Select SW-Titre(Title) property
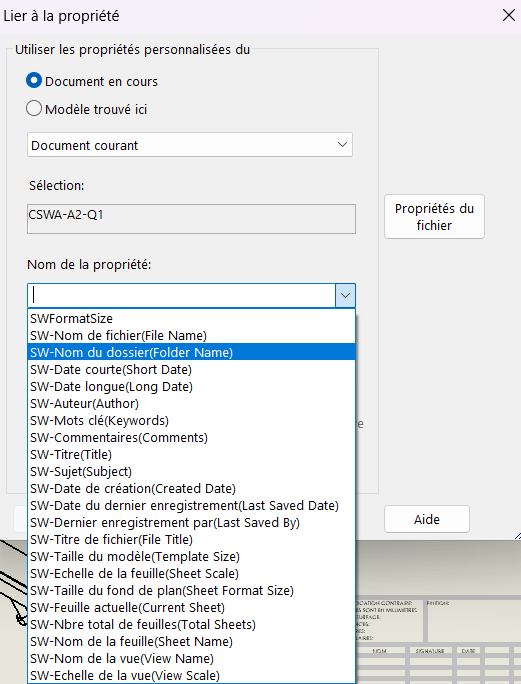This screenshot has width=521, height=684. tap(192, 455)
